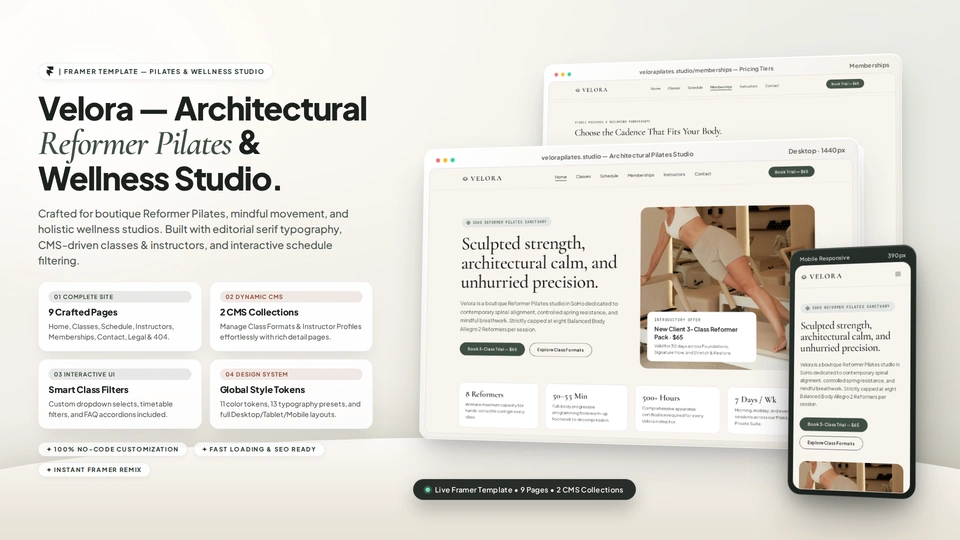The image size is (960, 540).
Task: Open the hamburger menu in the mobile mockup
Action: click(x=898, y=274)
